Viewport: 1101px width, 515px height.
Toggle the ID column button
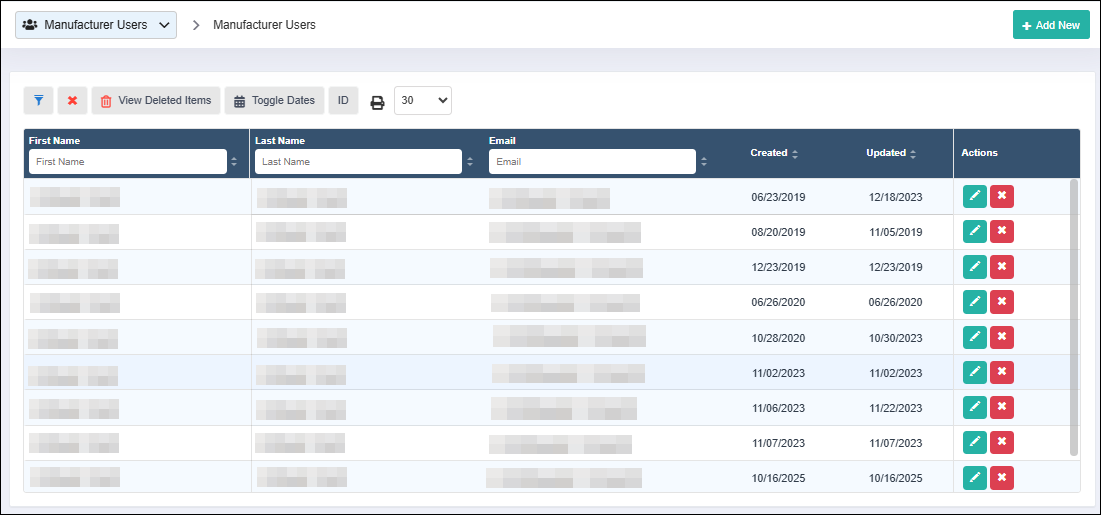click(x=343, y=100)
